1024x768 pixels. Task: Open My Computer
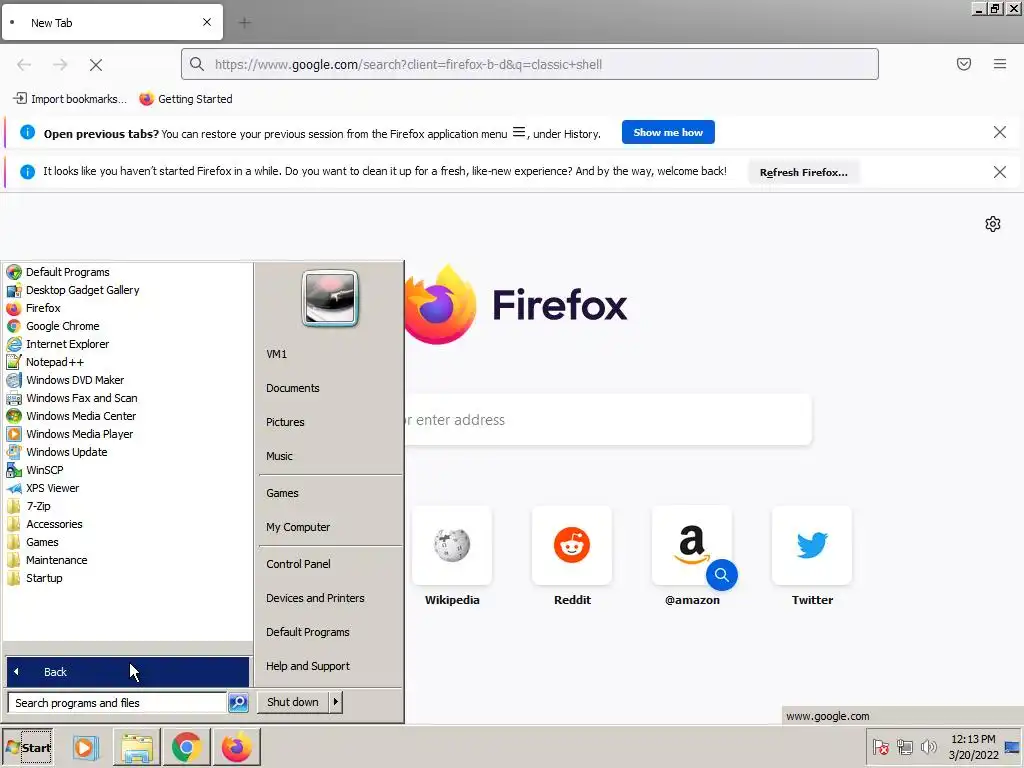click(298, 527)
